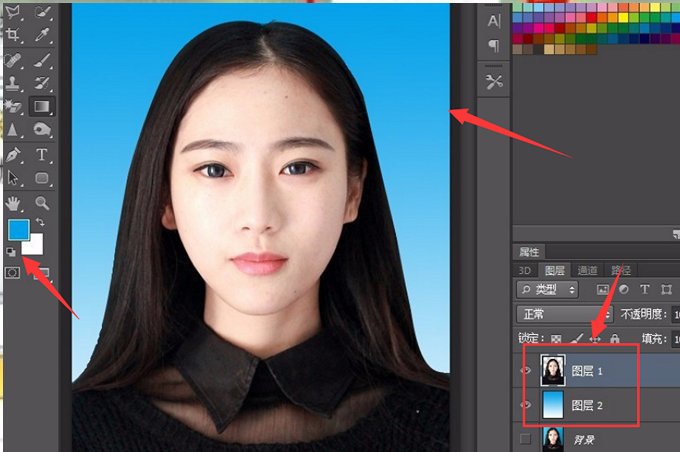This screenshot has width=680, height=452.
Task: Select the Hand tool
Action: 13,203
